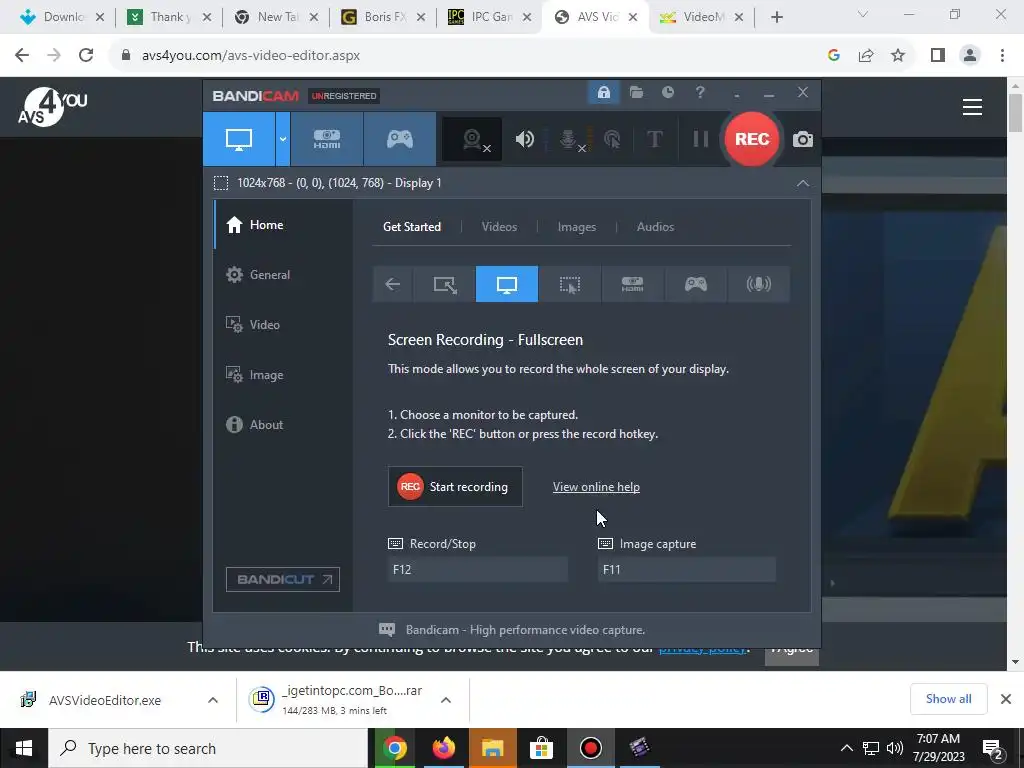Image resolution: width=1024 pixels, height=768 pixels.
Task: Toggle webcam overlay in Bandicam toolbar
Action: pyautogui.click(x=472, y=139)
